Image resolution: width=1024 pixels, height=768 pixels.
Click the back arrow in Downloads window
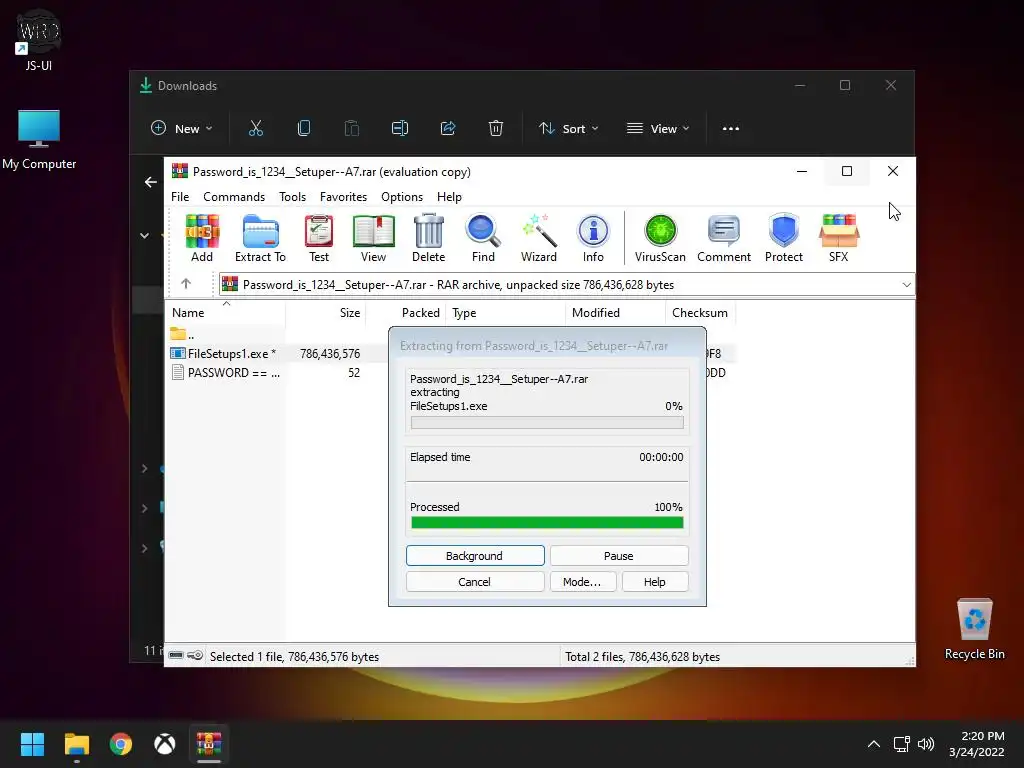pos(151,182)
